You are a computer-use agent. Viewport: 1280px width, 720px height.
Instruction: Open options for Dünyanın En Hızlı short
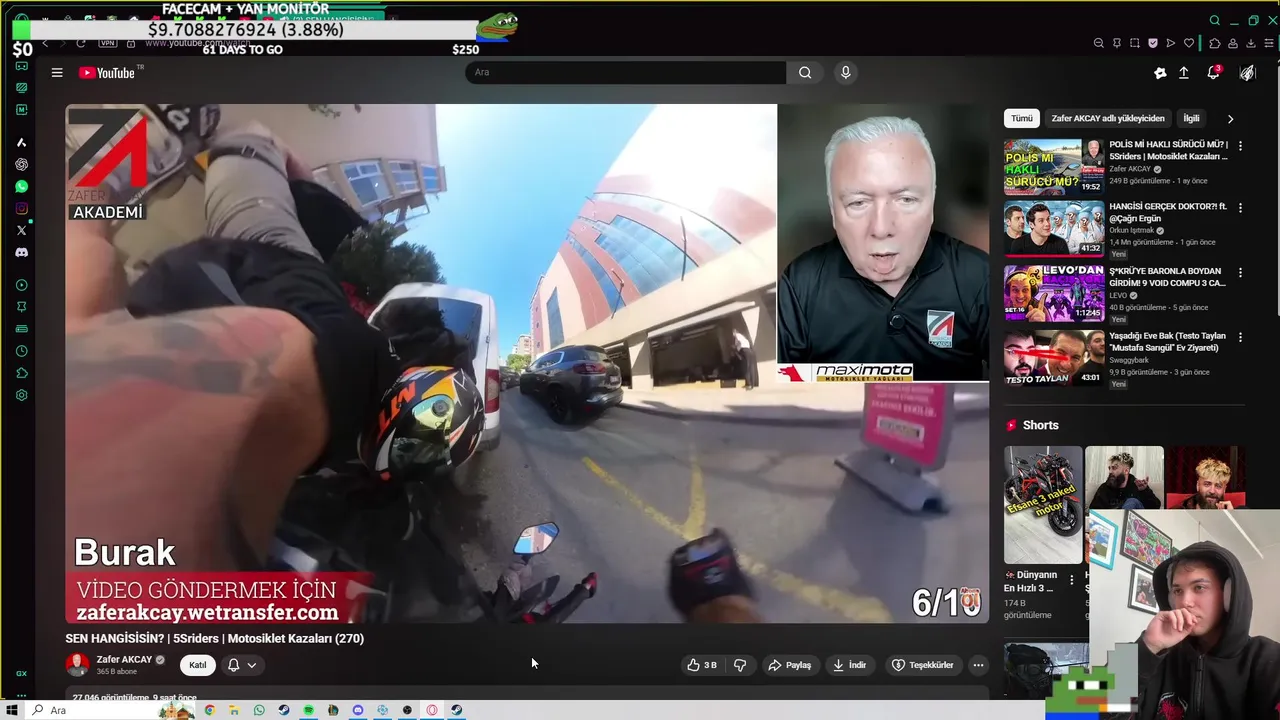tap(1072, 580)
